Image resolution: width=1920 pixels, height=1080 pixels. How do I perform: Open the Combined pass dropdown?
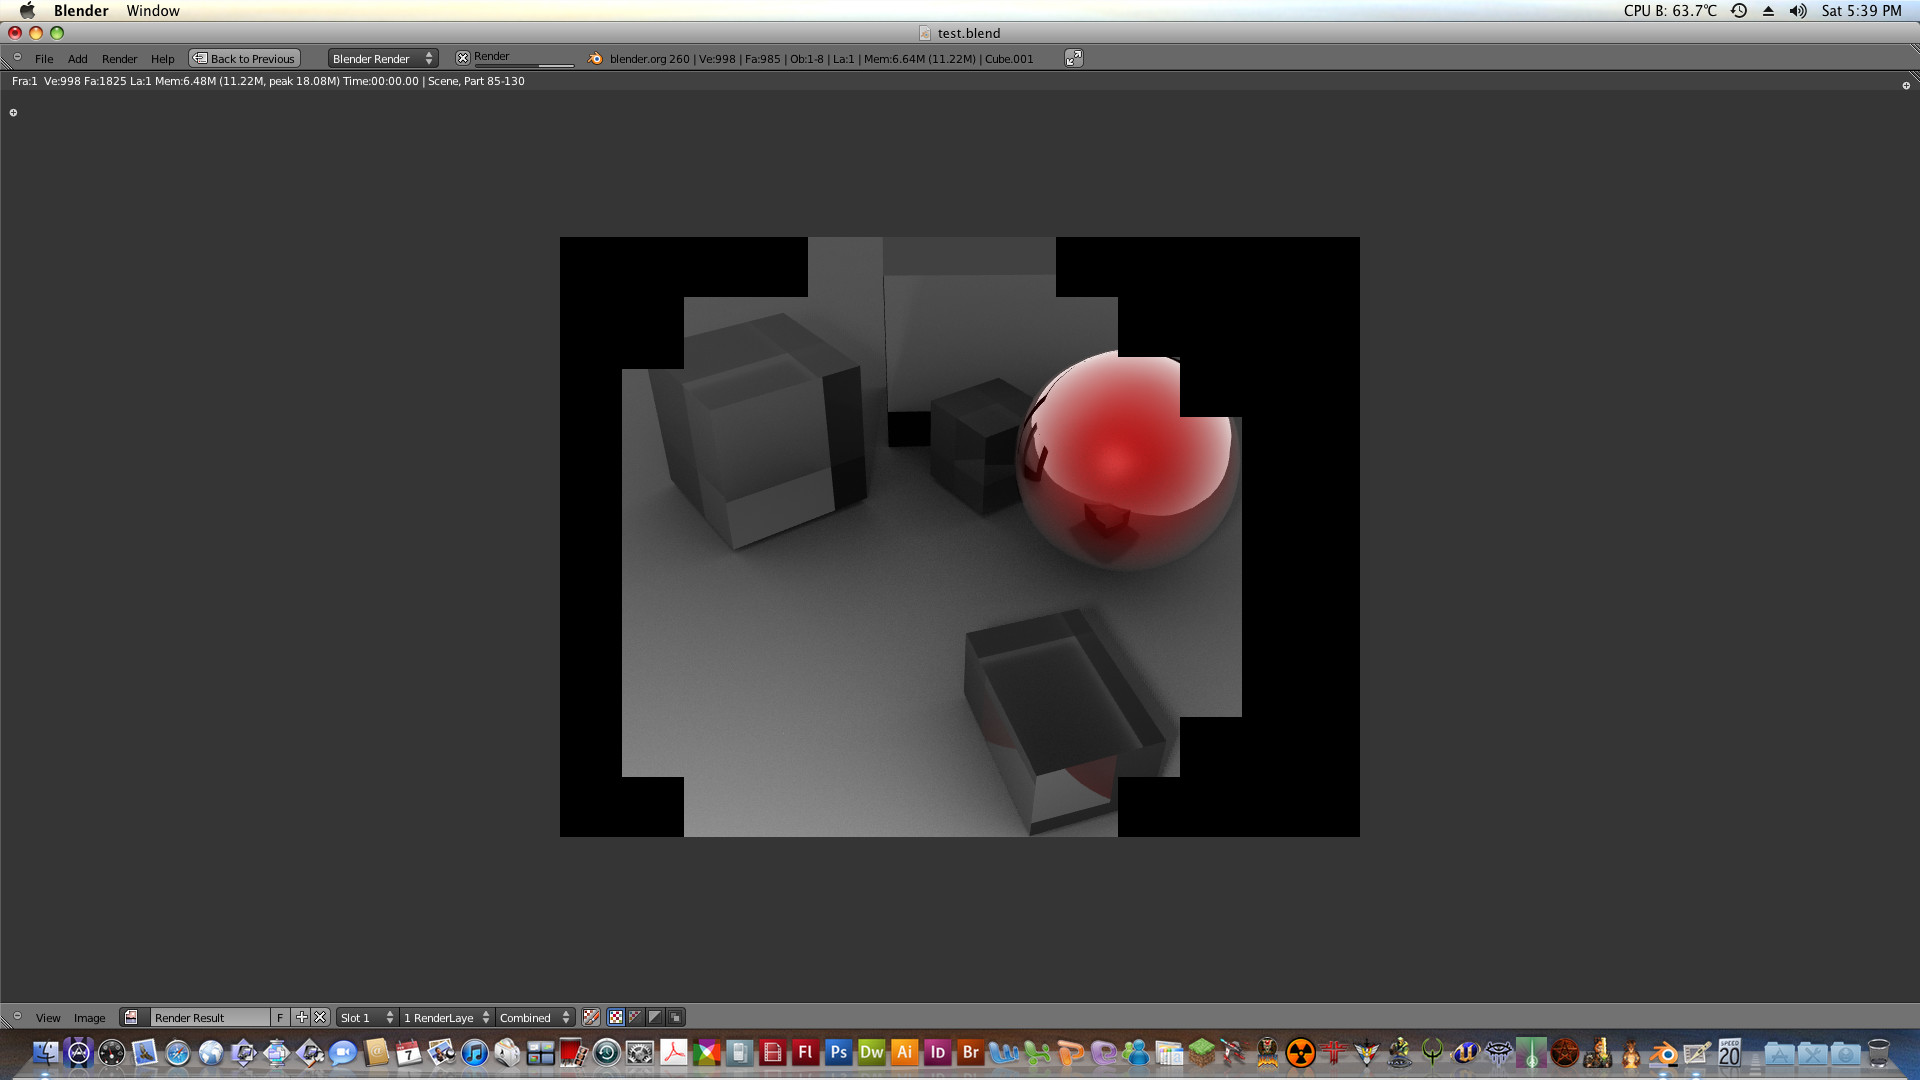point(535,1018)
